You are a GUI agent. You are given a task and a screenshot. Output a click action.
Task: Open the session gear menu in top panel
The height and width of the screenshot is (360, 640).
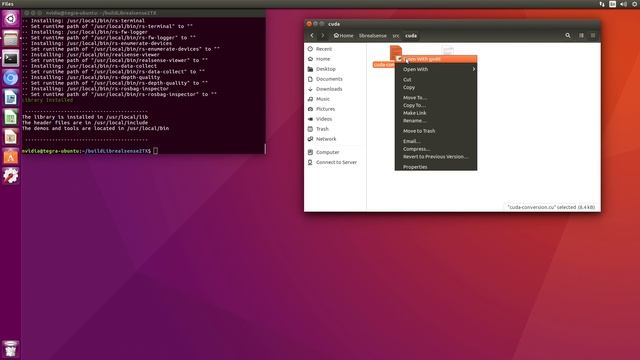tap(635, 4)
